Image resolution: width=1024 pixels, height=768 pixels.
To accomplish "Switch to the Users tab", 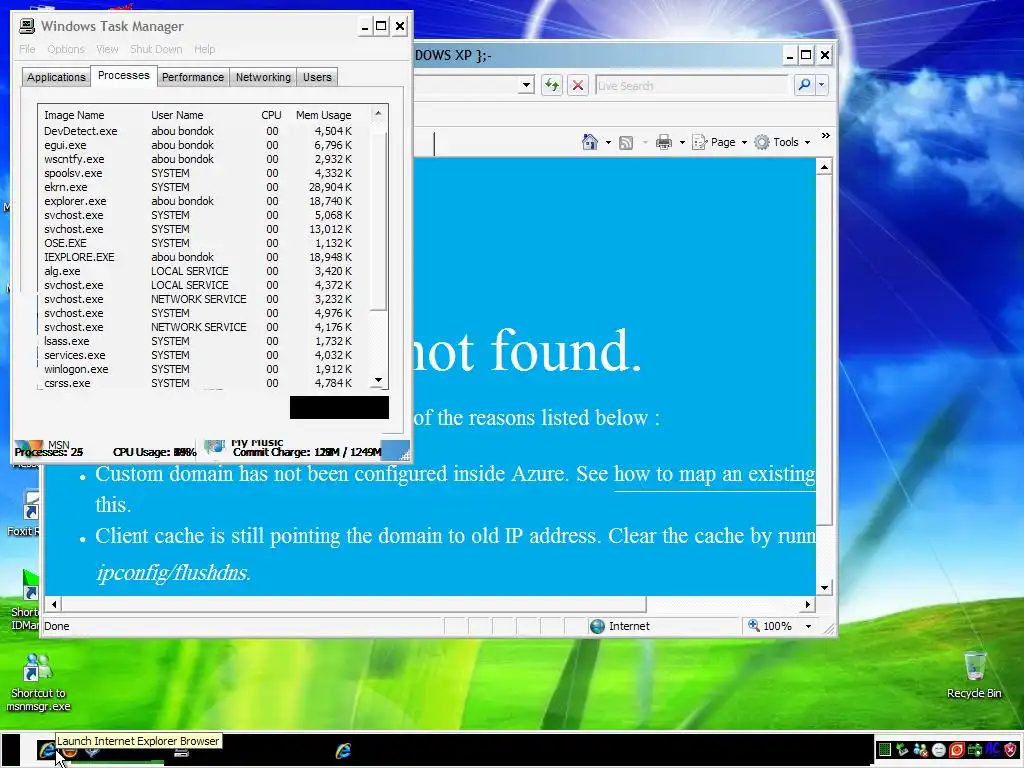I will [x=317, y=77].
